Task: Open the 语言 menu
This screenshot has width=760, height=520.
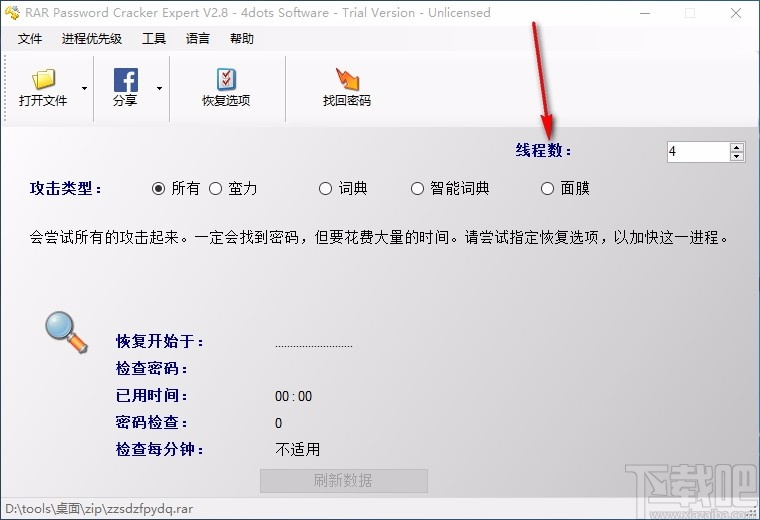Action: pos(198,39)
